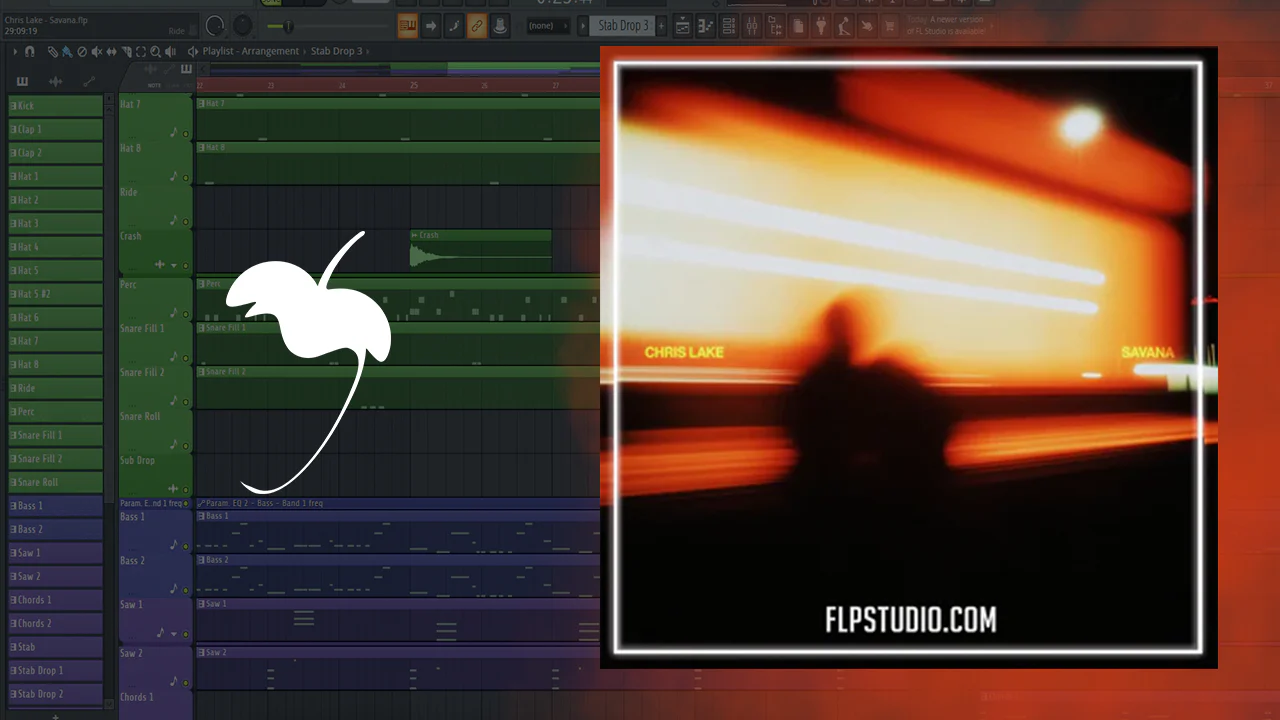Select the Clap 1 pattern in picker
The image size is (1280, 720).
coord(56,129)
